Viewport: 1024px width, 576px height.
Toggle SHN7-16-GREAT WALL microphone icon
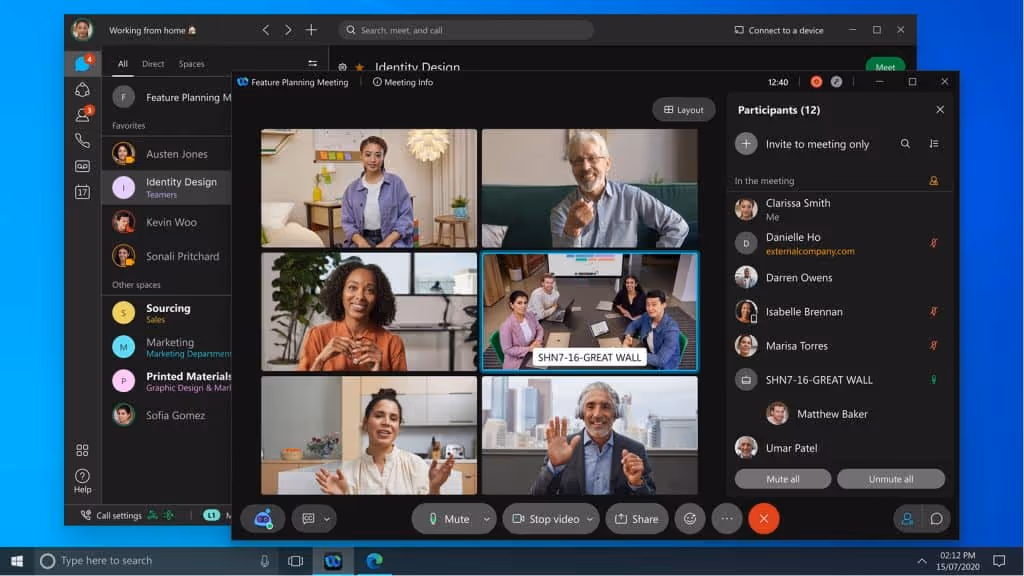coord(934,379)
